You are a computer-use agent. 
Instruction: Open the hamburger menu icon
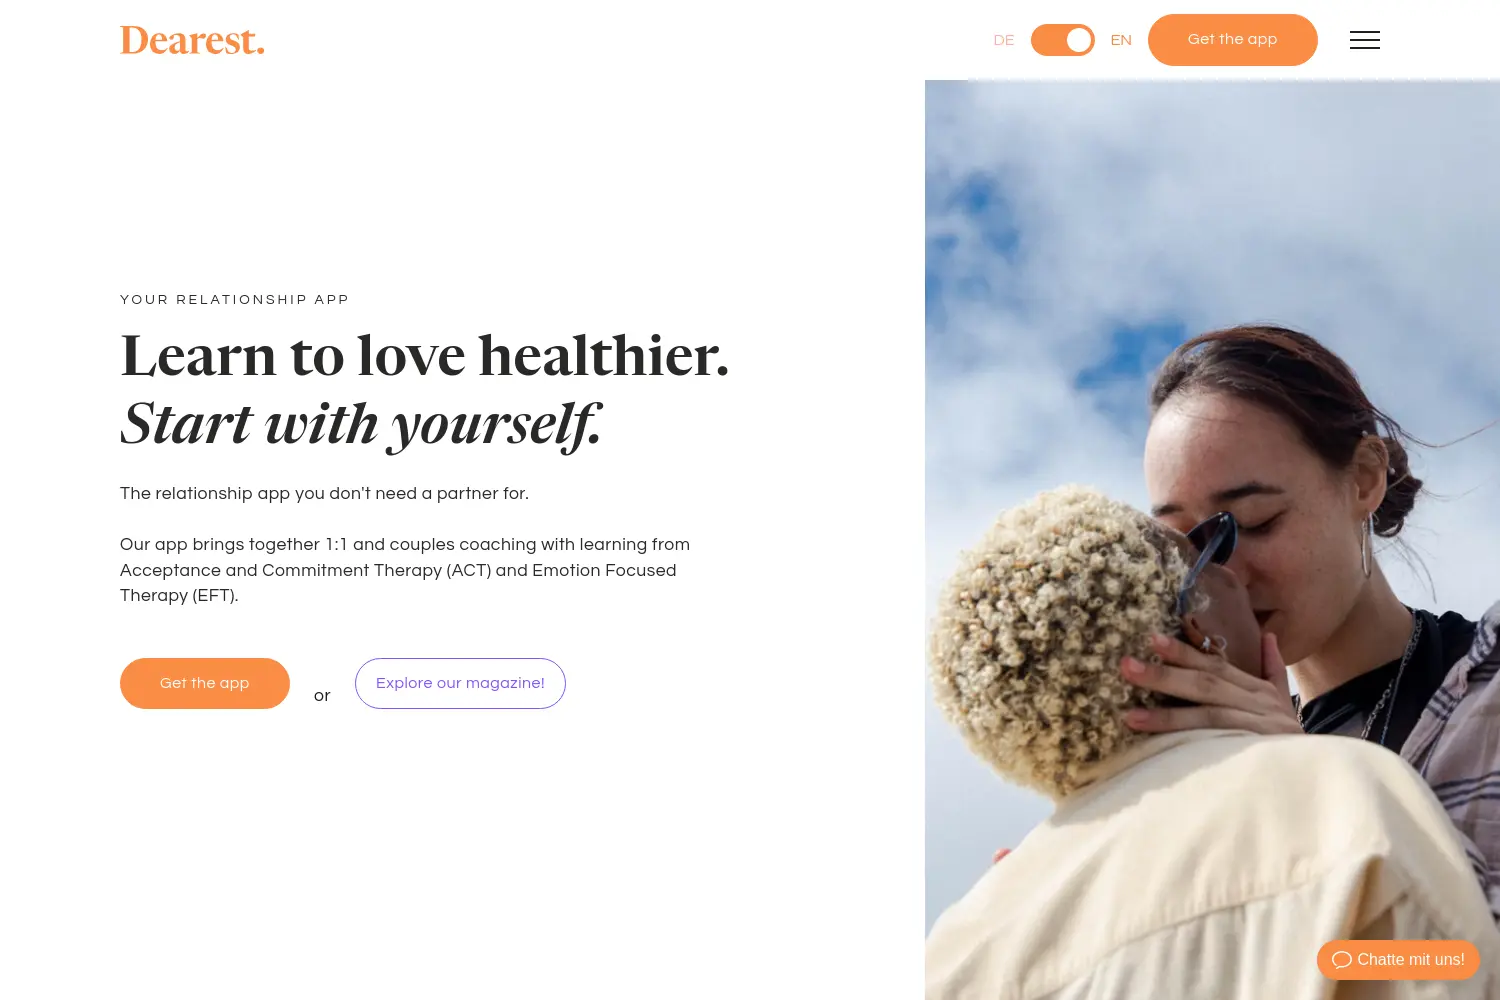point(1364,40)
